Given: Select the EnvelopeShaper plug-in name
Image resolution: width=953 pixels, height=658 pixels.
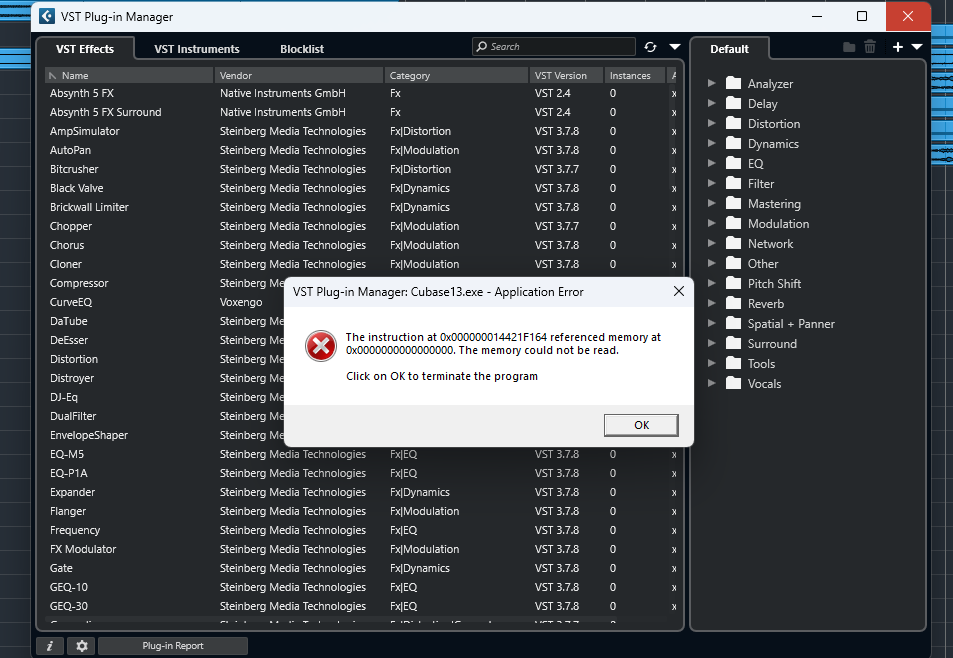Looking at the screenshot, I should 89,435.
